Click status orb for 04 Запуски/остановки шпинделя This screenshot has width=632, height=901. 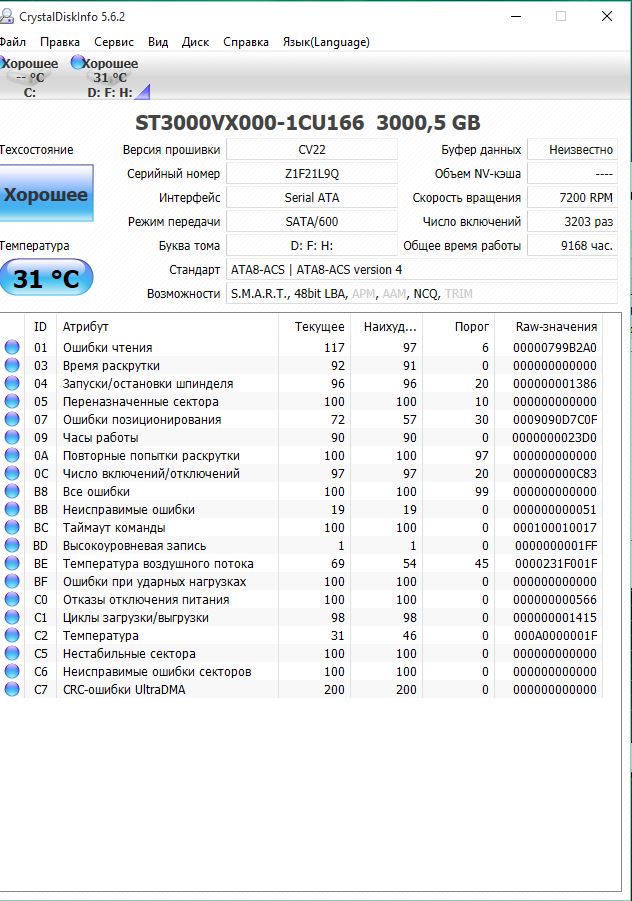coord(12,383)
